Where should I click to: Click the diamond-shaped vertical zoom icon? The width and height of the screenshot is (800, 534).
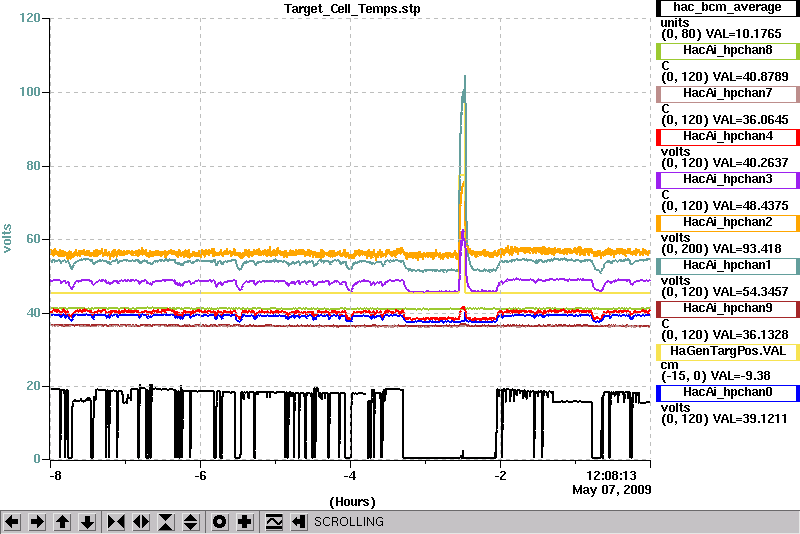pos(191,522)
